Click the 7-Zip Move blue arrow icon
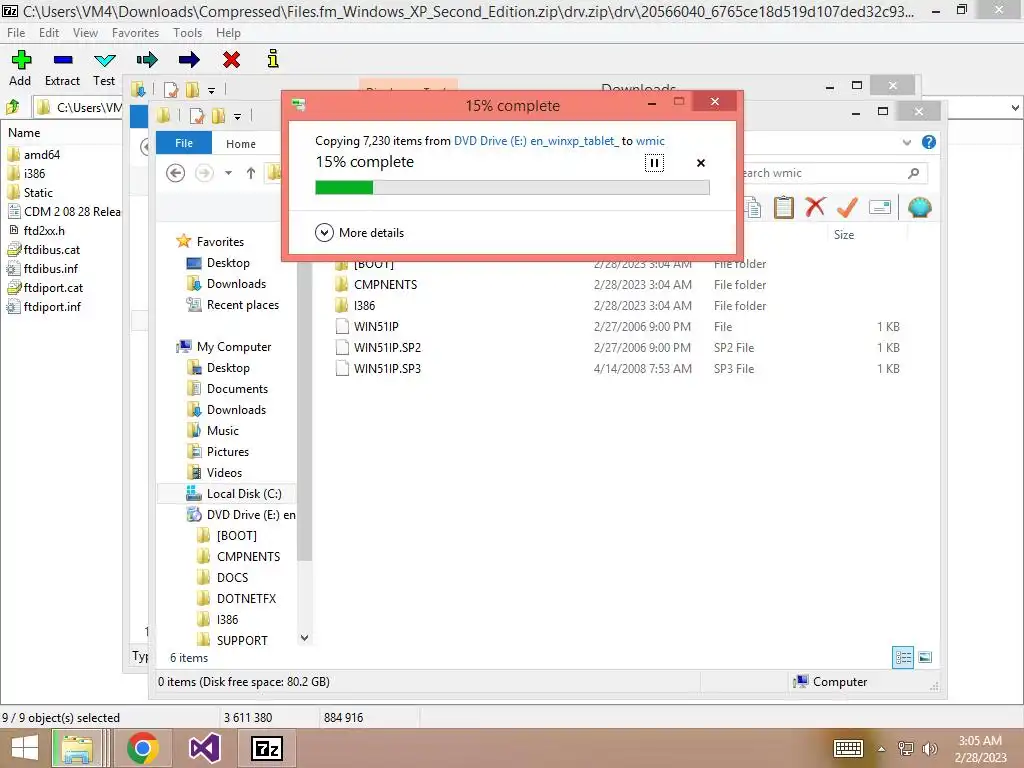Image resolution: width=1024 pixels, height=768 pixels. [x=189, y=60]
